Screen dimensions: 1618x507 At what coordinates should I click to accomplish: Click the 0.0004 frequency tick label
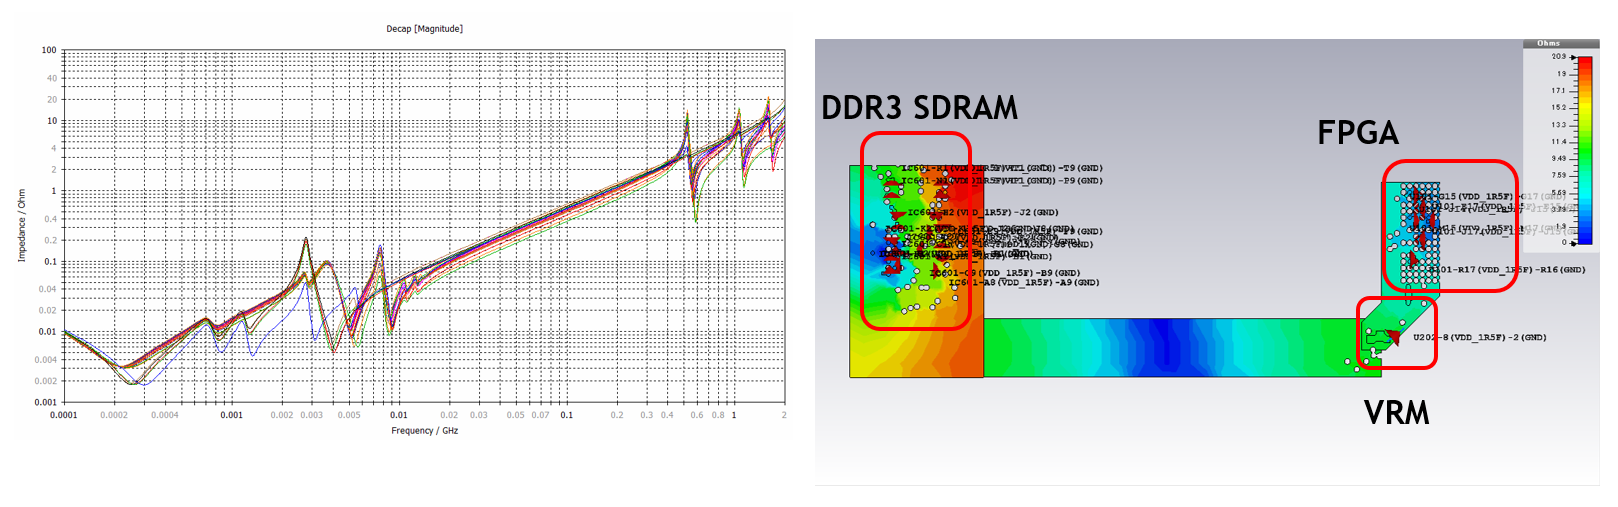coord(165,415)
